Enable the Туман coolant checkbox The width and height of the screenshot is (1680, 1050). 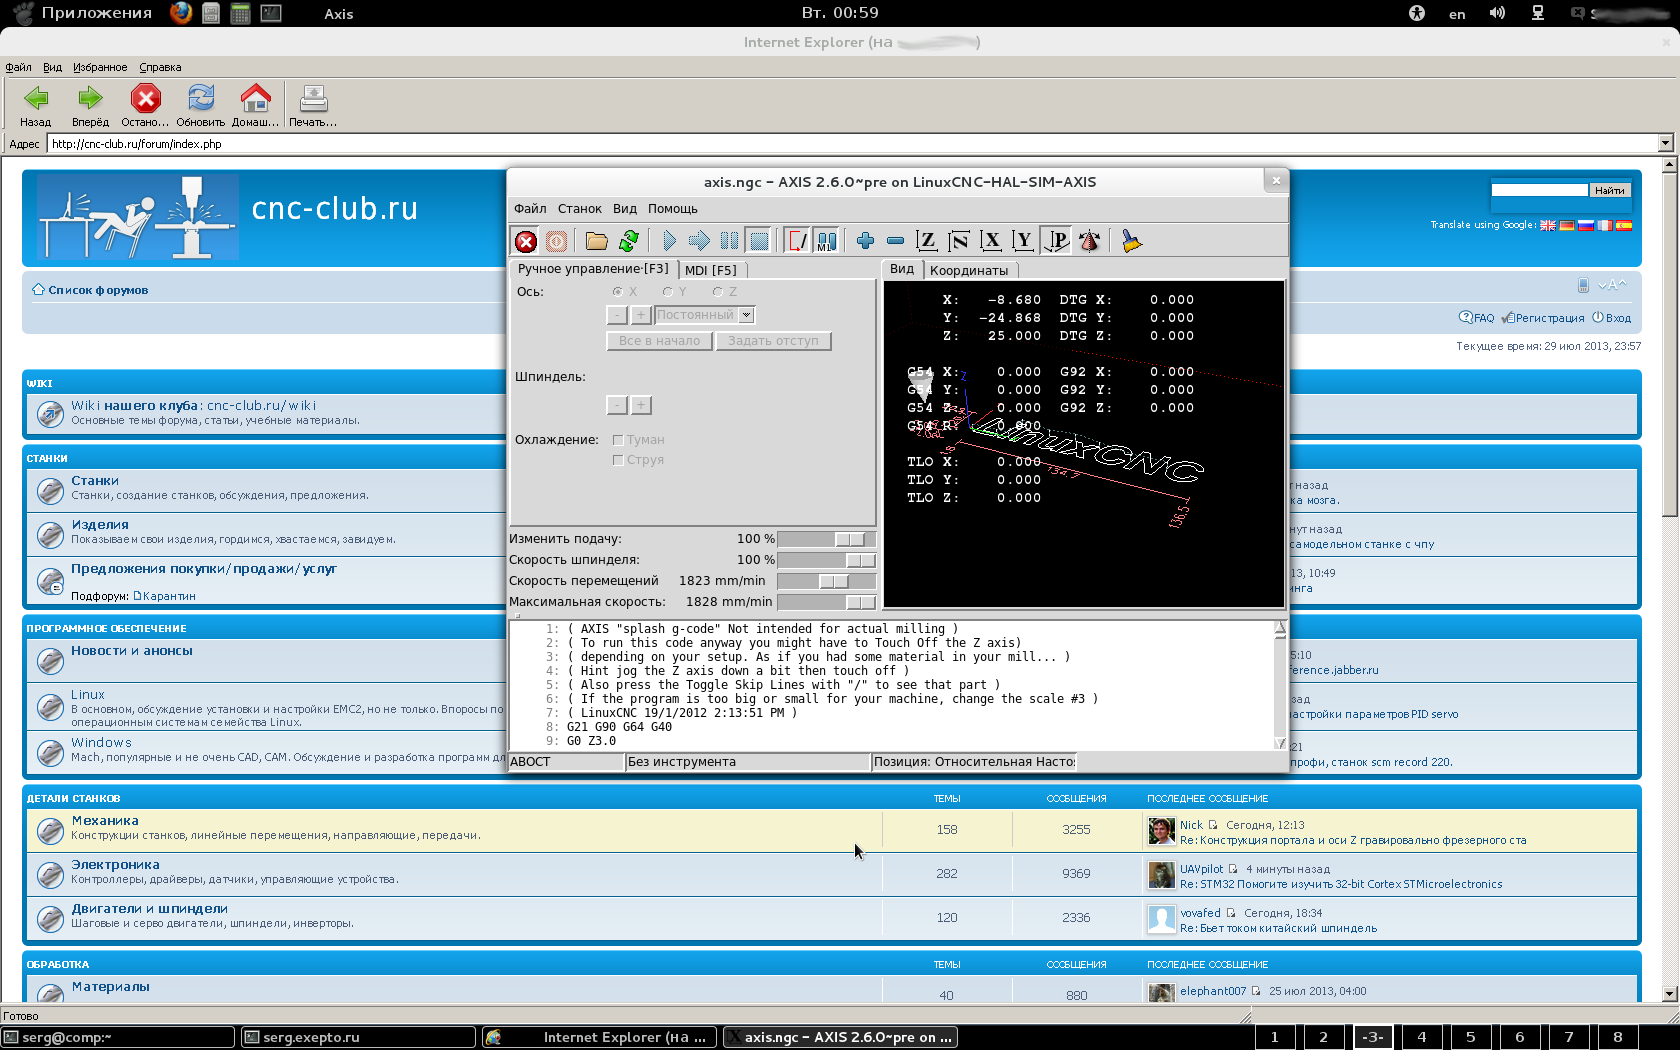(x=618, y=440)
